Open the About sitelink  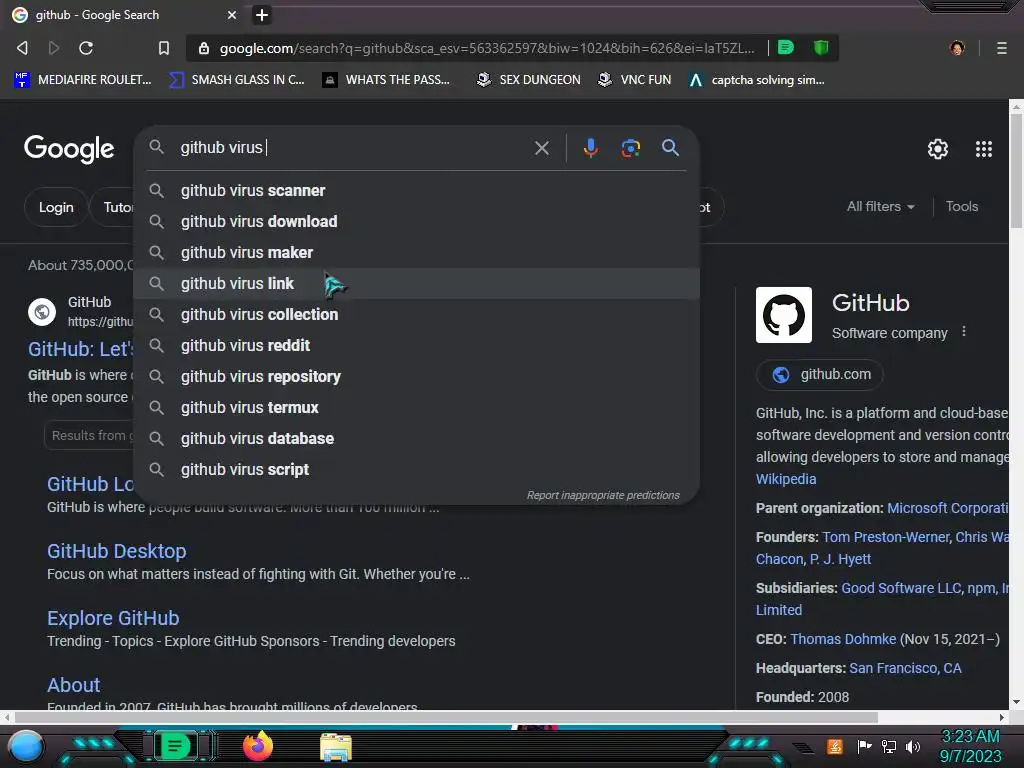coord(74,685)
